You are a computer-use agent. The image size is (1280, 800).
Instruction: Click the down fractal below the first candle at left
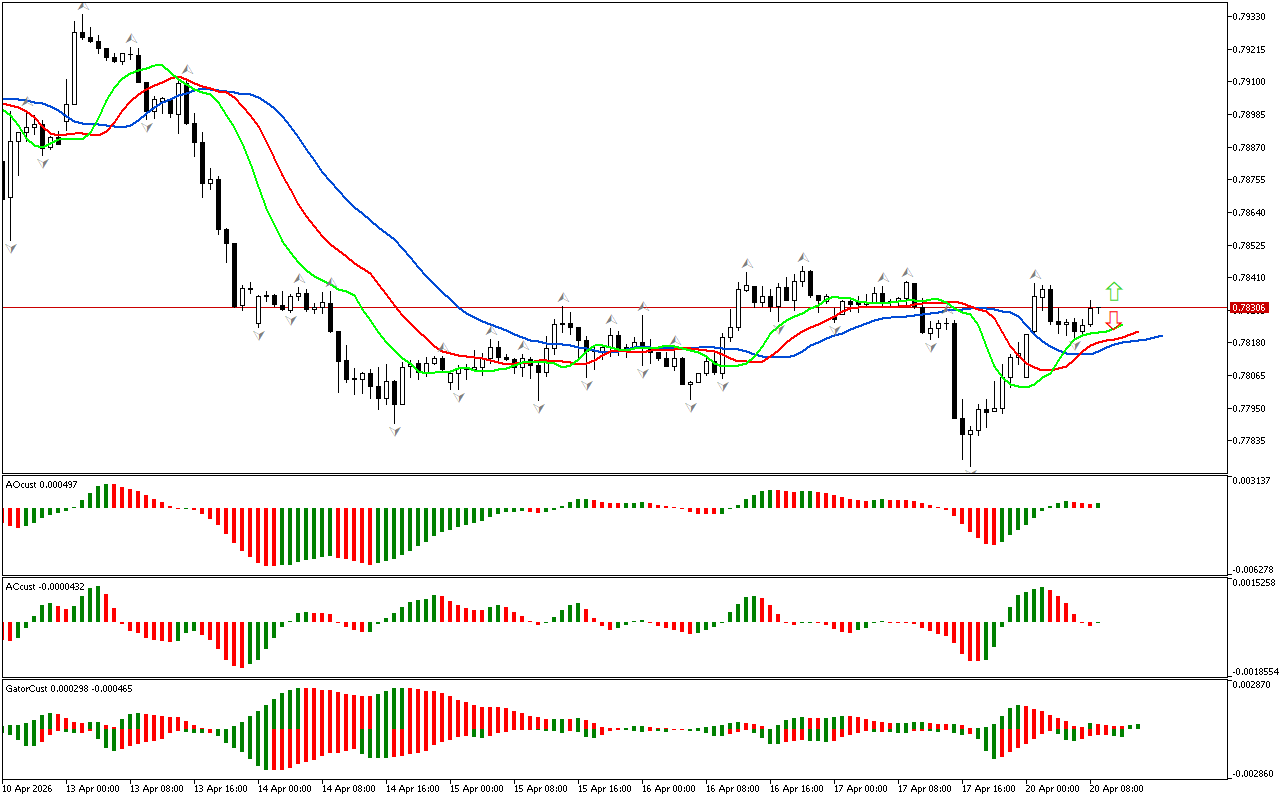(x=12, y=246)
